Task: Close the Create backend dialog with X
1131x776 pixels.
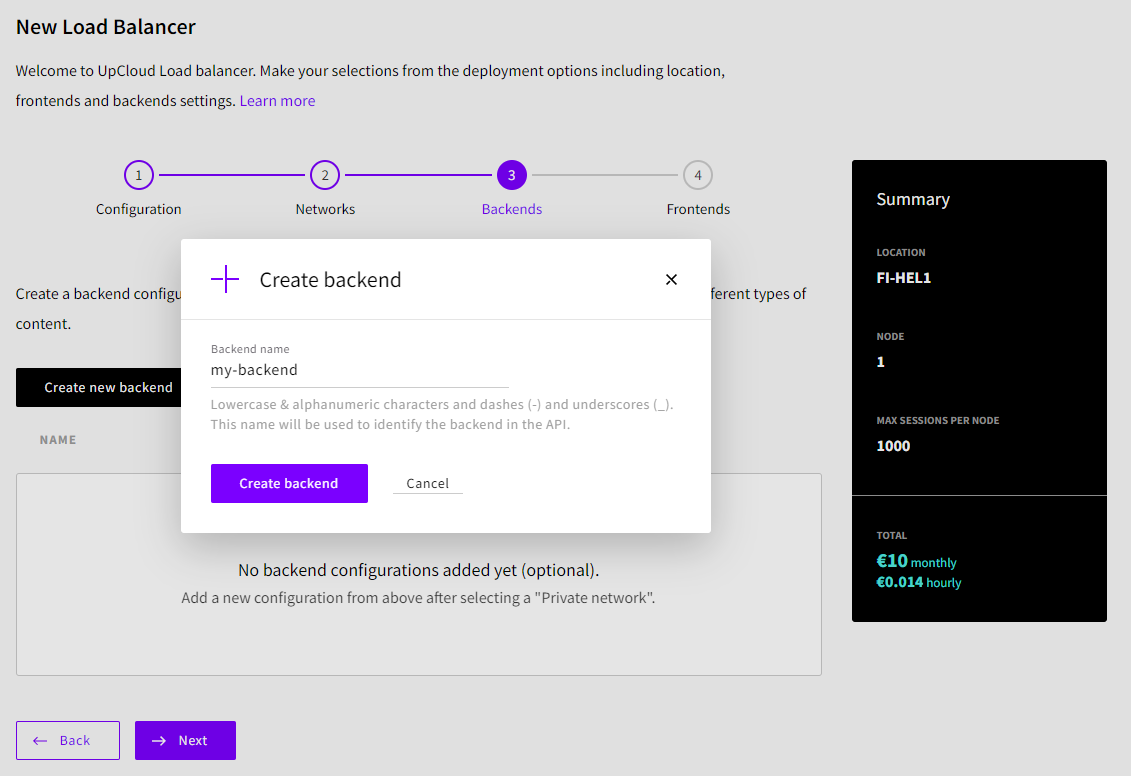Action: tap(671, 279)
